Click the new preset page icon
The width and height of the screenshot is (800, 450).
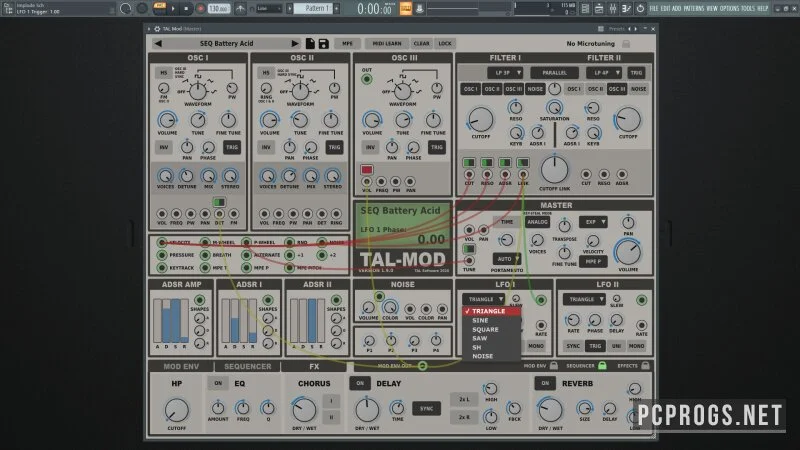(x=310, y=43)
